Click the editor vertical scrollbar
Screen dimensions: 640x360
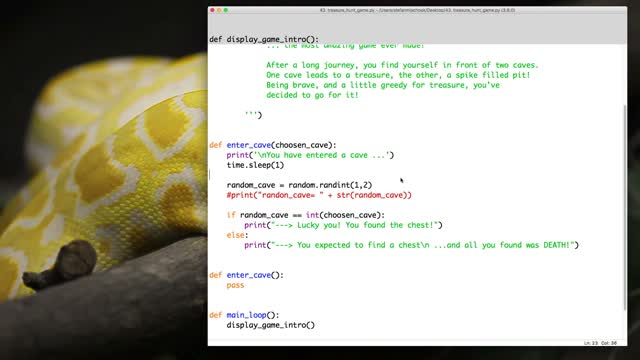click(x=624, y=207)
